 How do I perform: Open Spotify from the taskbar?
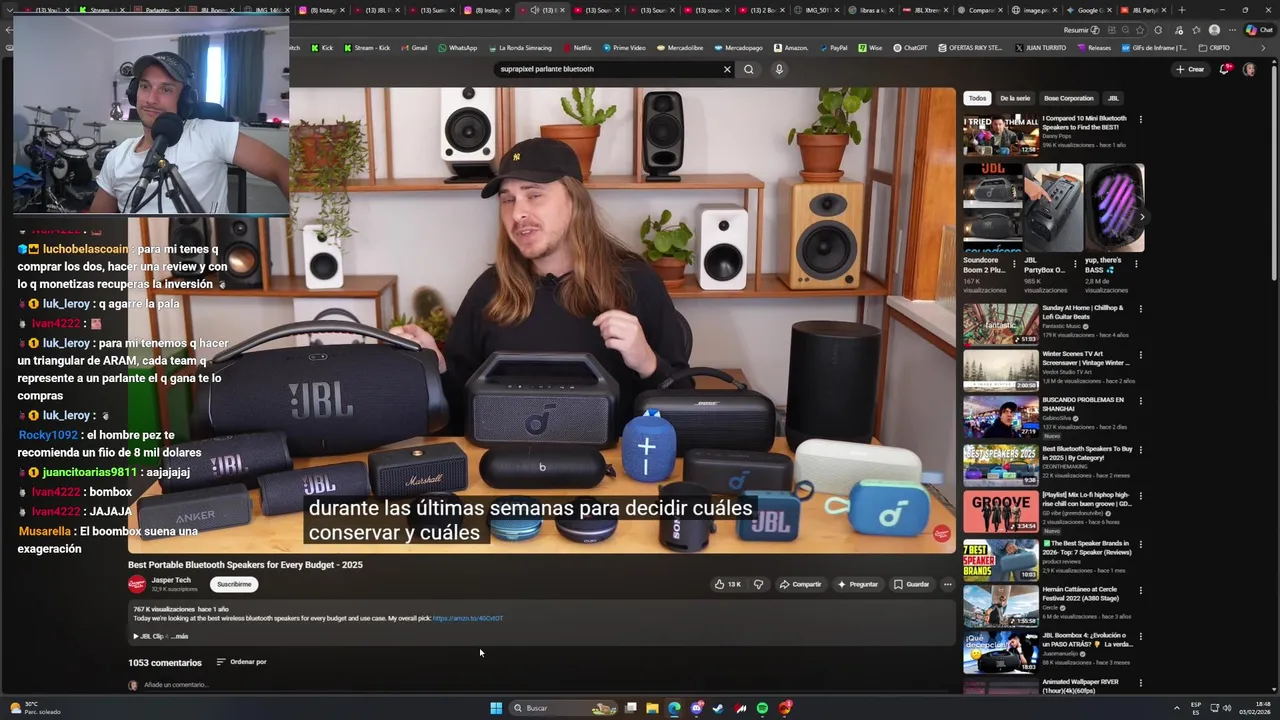[x=762, y=708]
